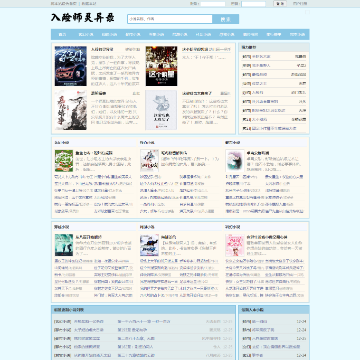Open the pastel cover with a long-haired figure

(235, 161)
